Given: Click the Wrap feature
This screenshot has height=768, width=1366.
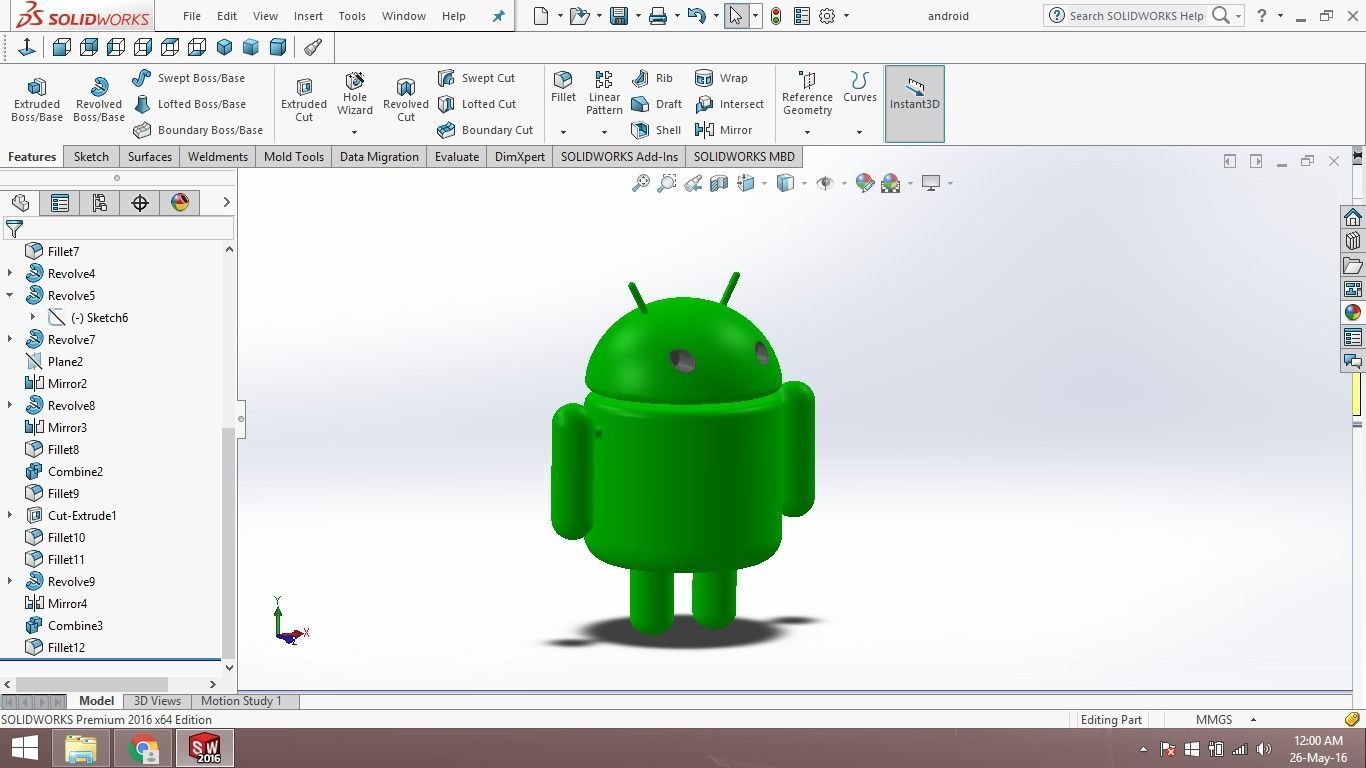Looking at the screenshot, I should point(721,78).
